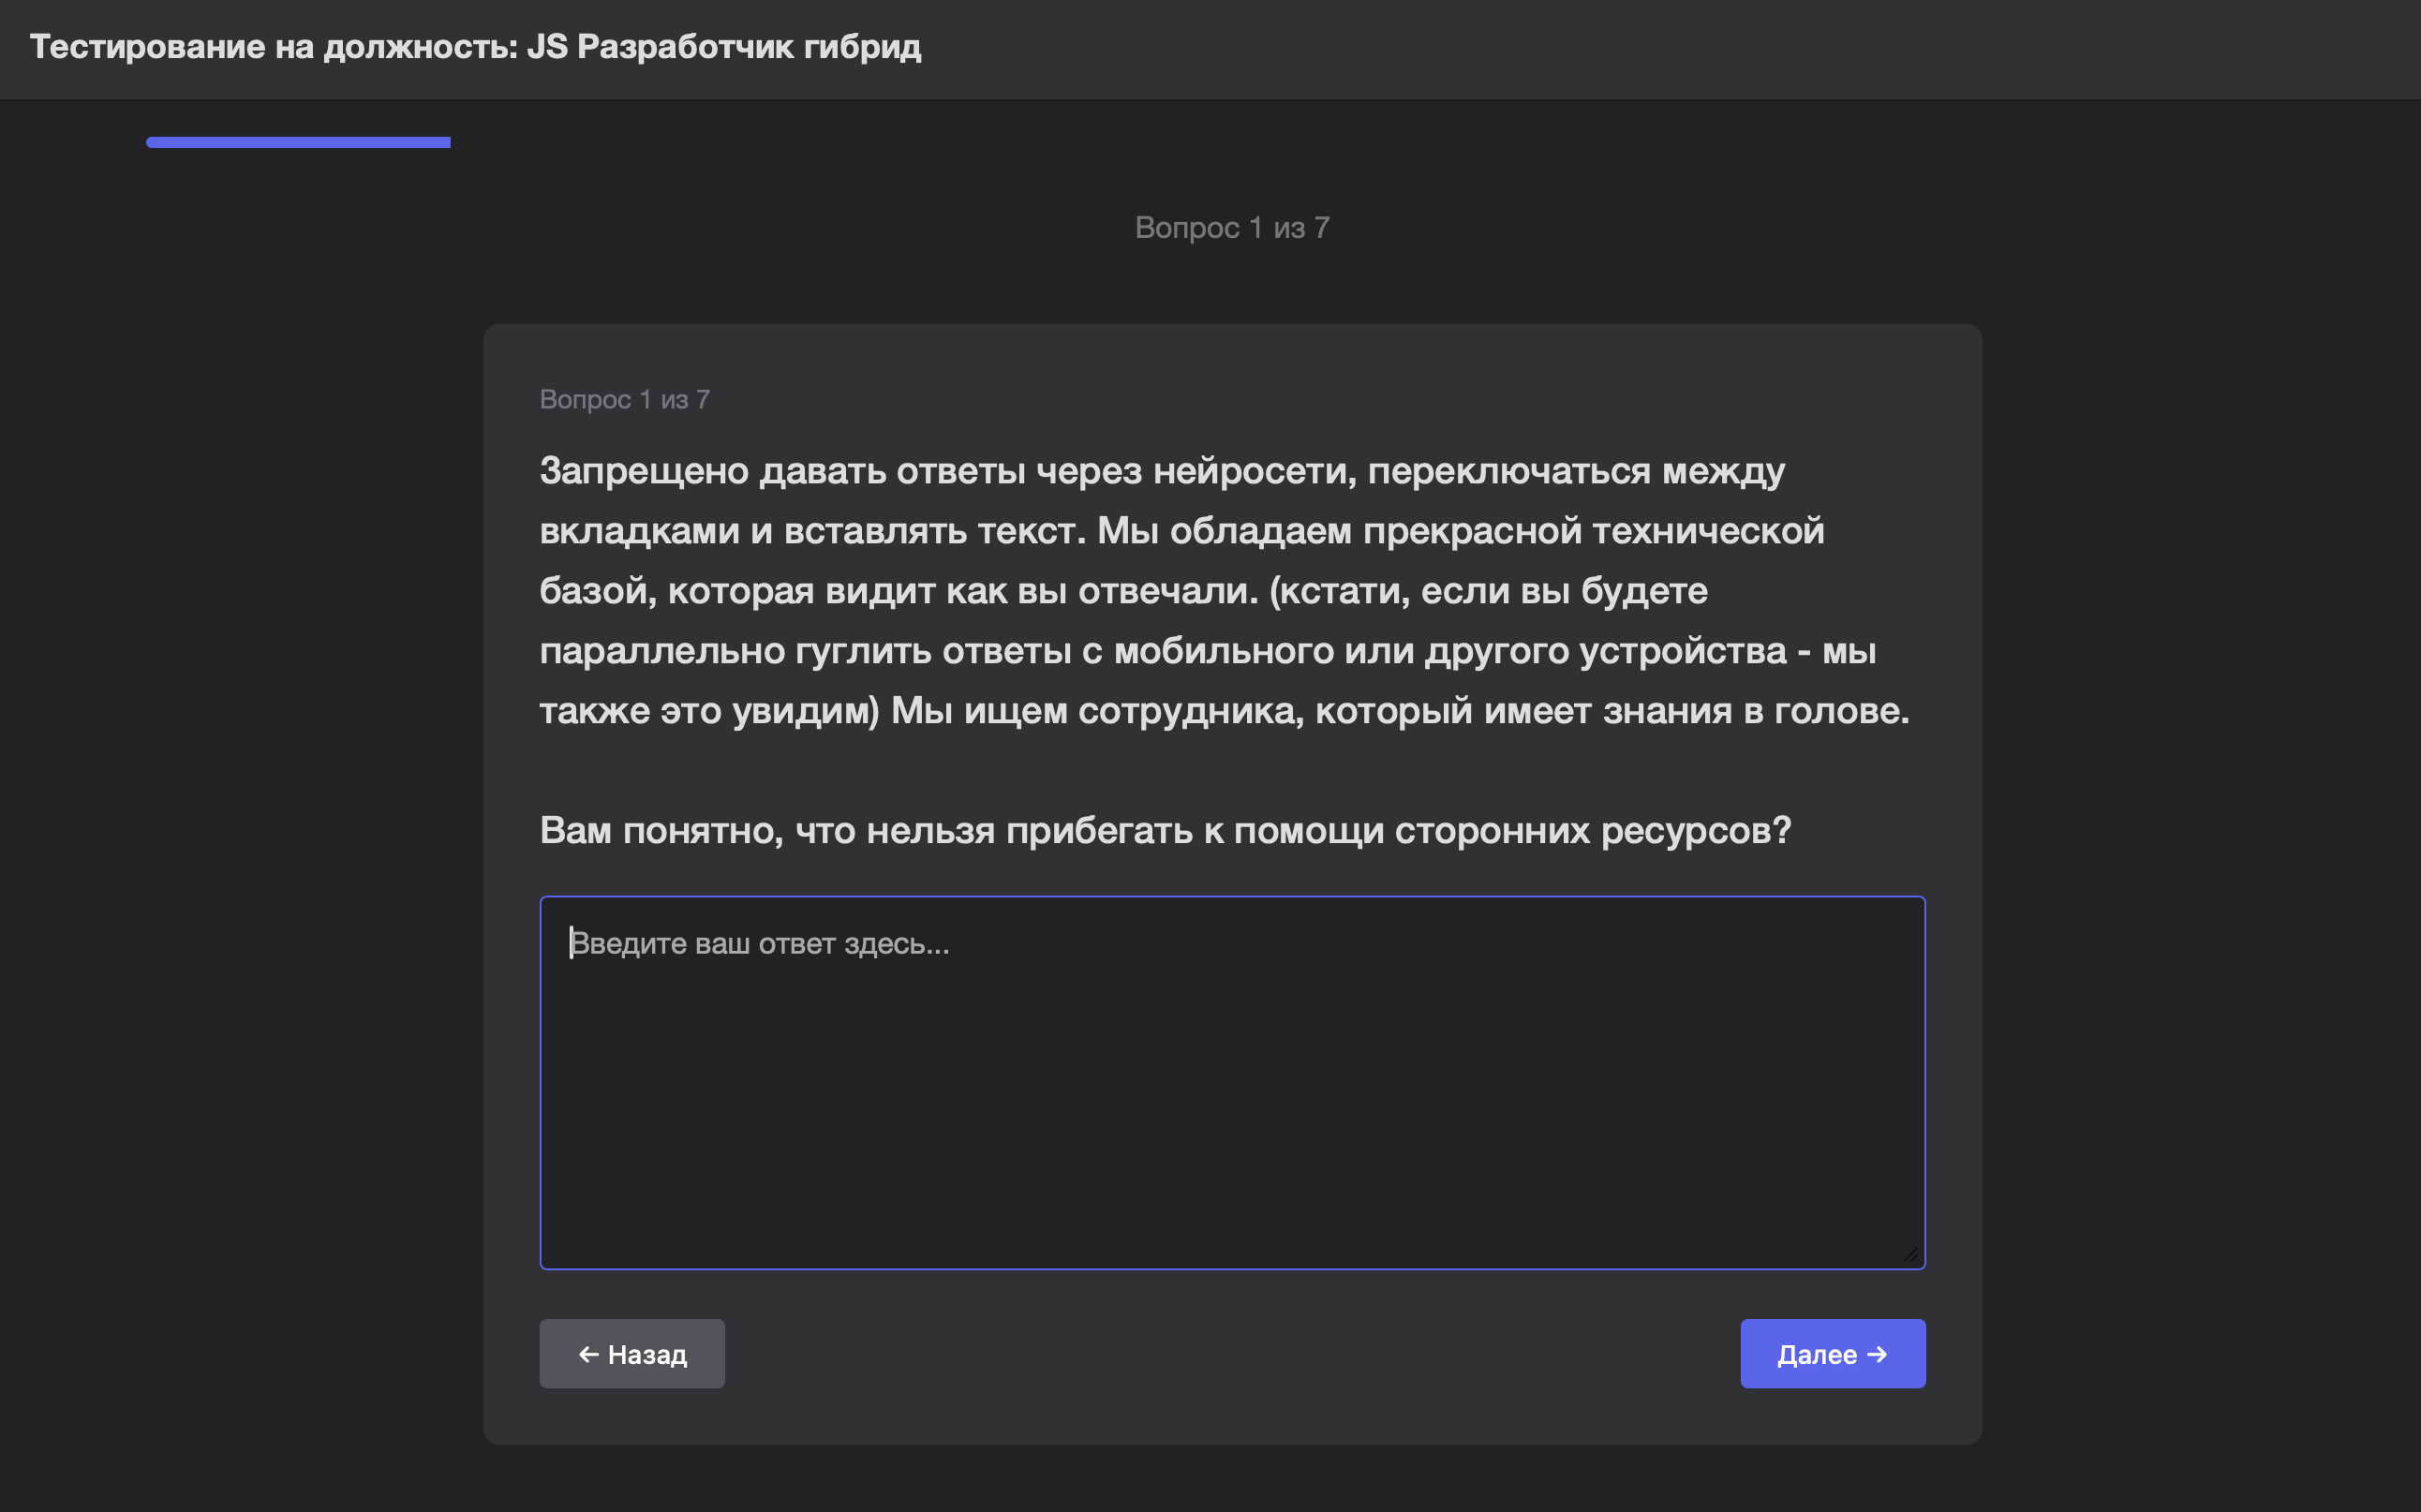The image size is (2421, 1512).
Task: Click the right arrow icon beside Далее
Action: point(1877,1354)
